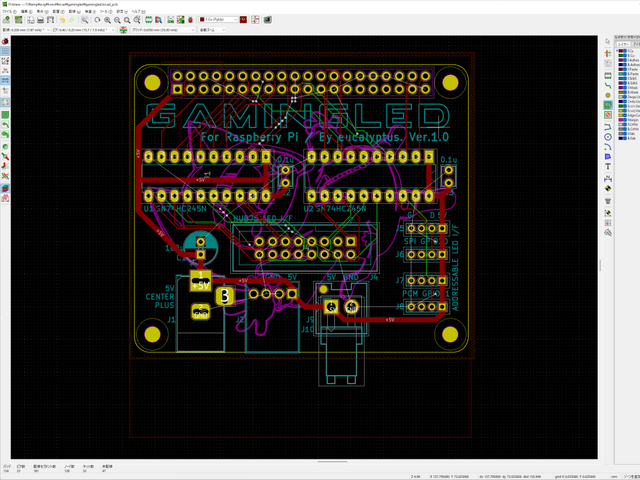Choose the Highlight net tool
The height and width of the screenshot is (480, 640).
[608, 54]
